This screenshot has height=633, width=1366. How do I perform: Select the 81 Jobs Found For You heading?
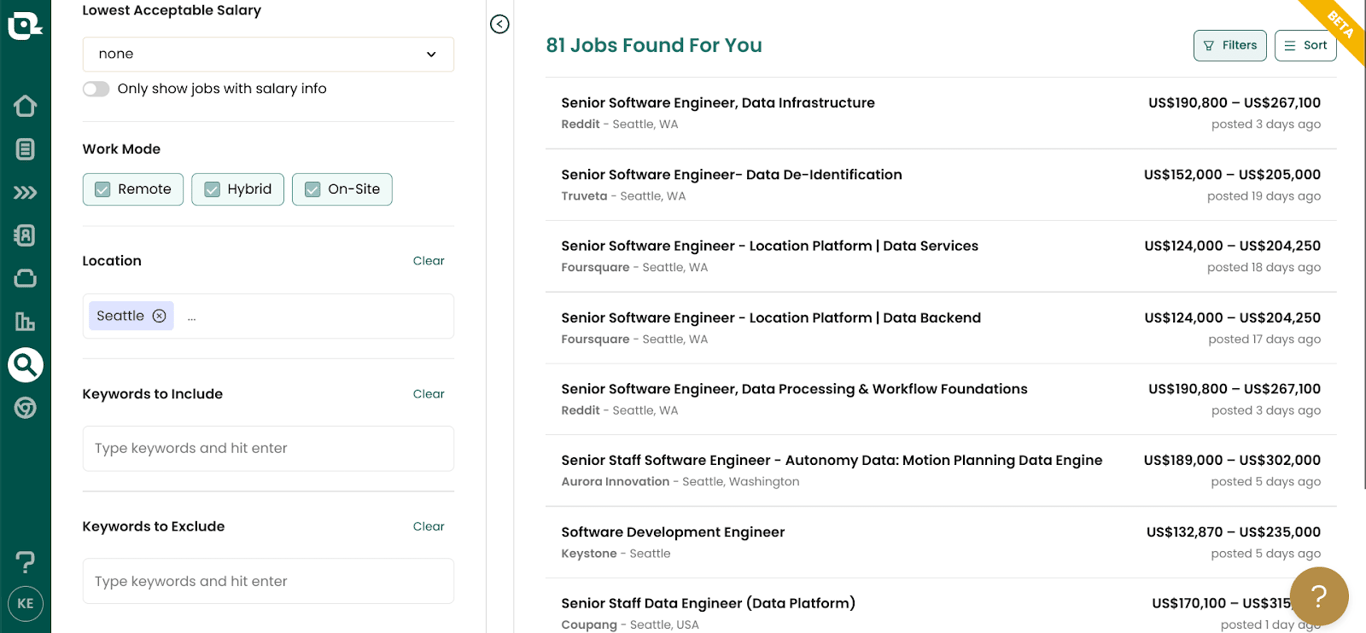(654, 45)
